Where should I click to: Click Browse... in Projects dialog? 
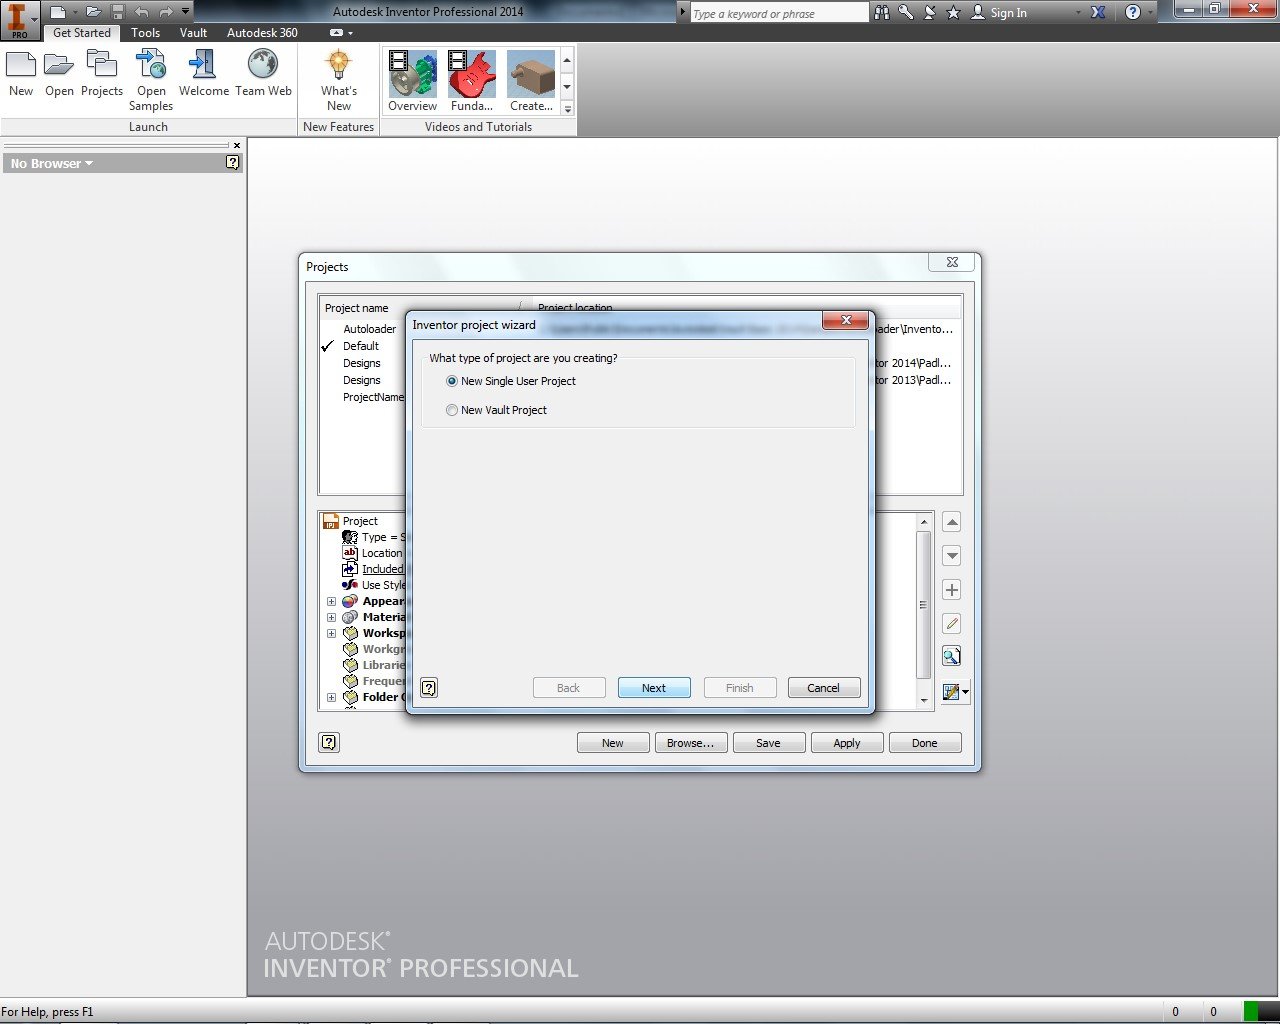(690, 743)
